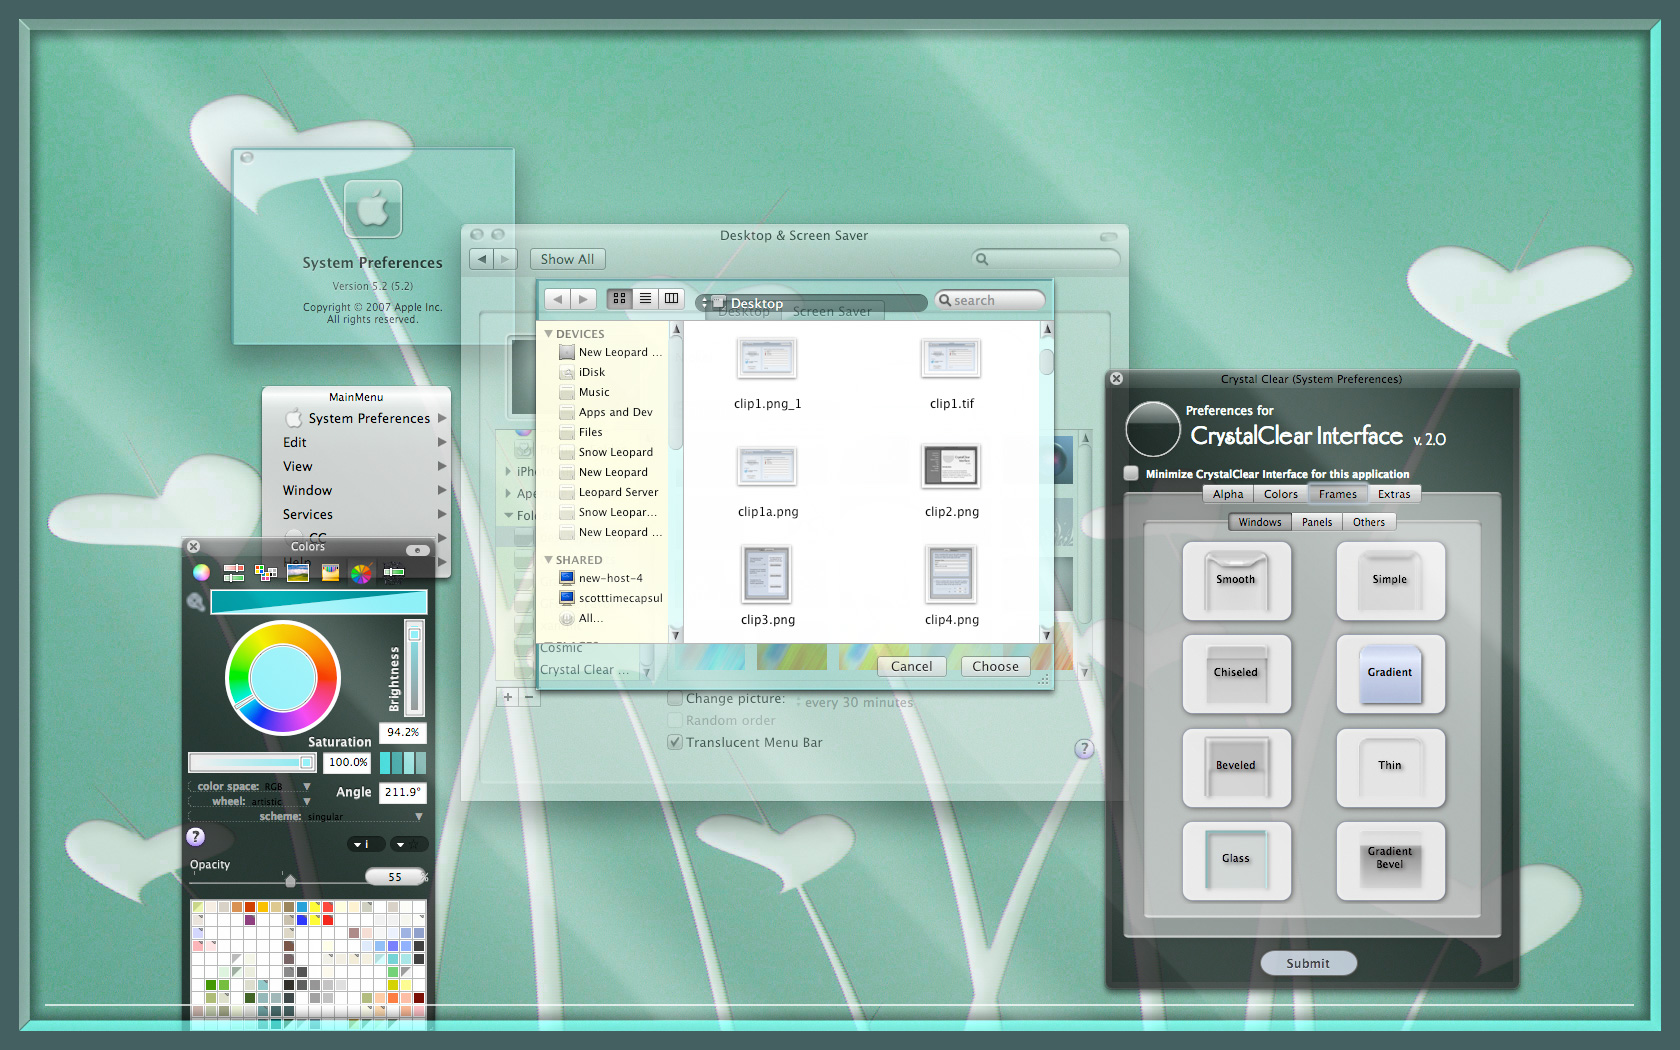Click Cancel in the file dialog

click(912, 666)
